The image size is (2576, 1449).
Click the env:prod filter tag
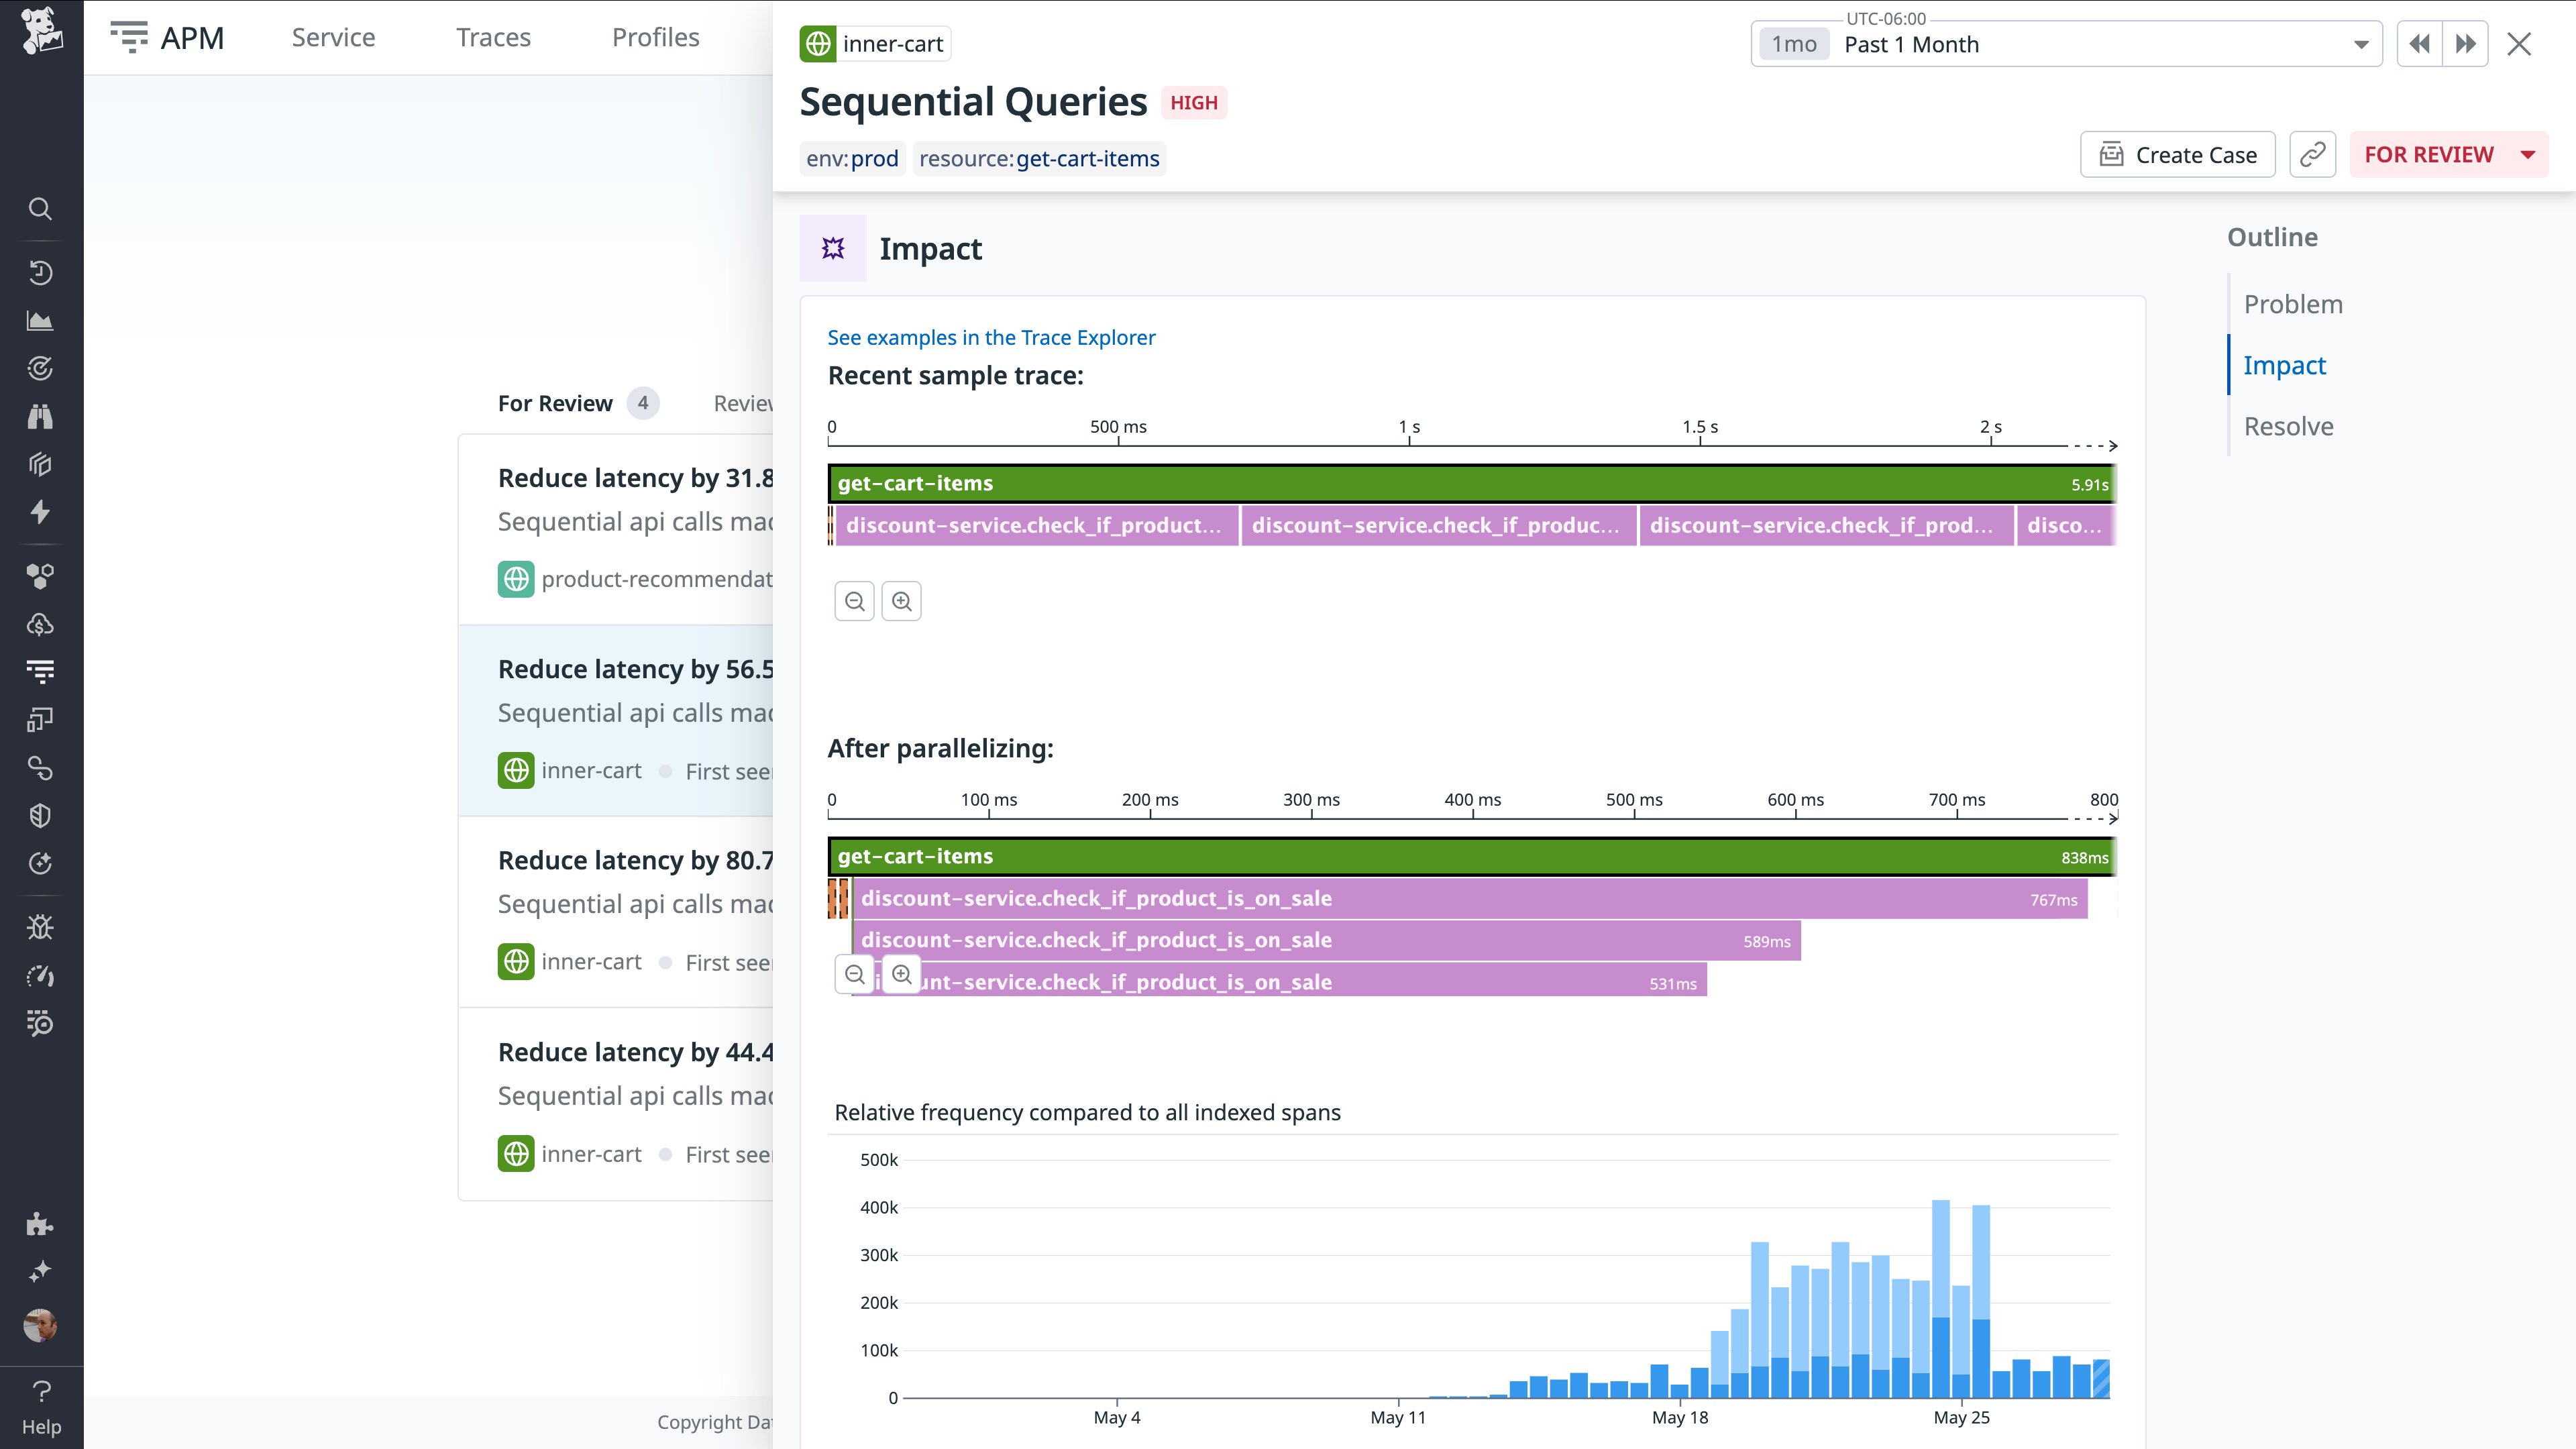click(851, 158)
